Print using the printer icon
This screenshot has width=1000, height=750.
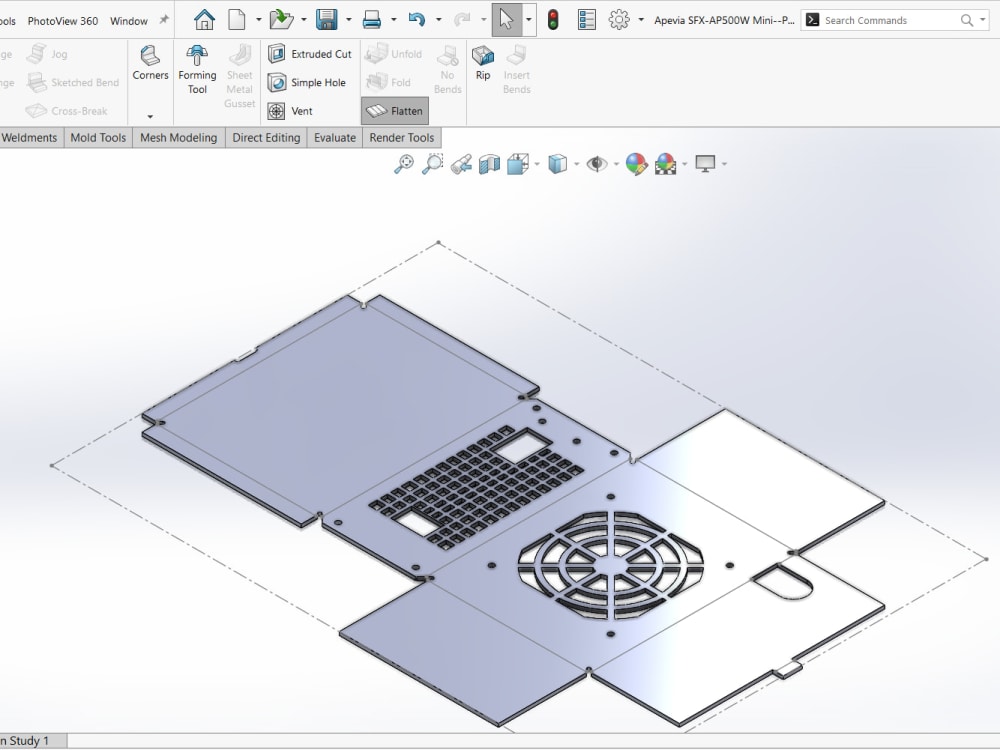pos(372,20)
